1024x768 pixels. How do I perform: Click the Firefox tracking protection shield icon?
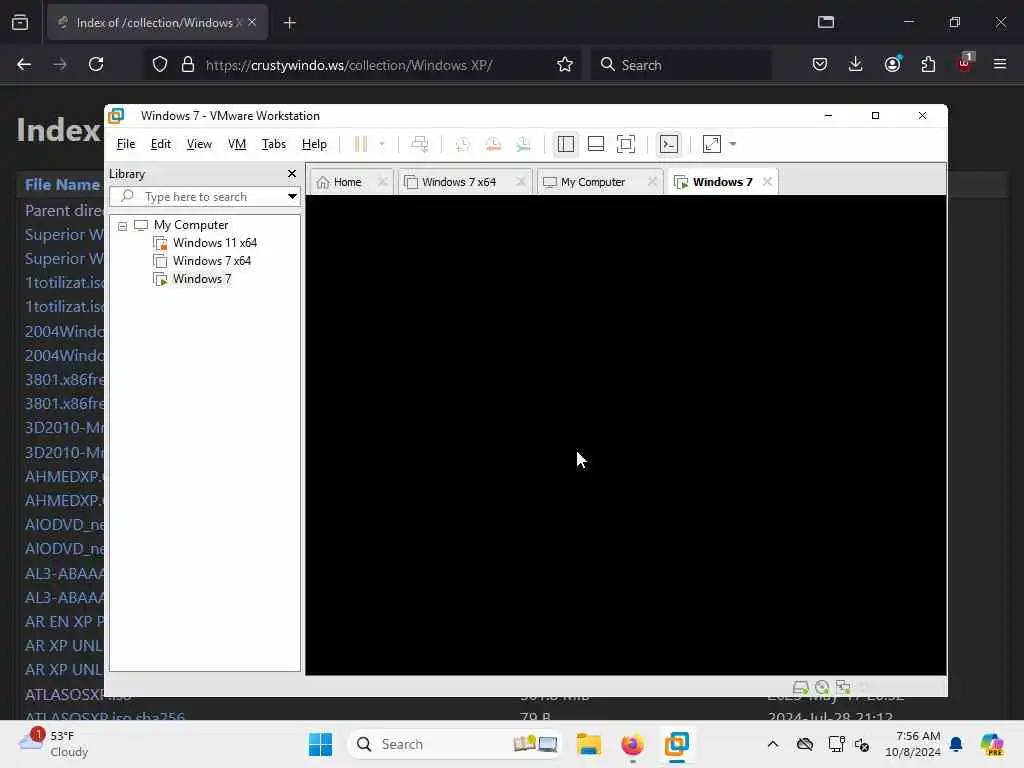tap(160, 64)
